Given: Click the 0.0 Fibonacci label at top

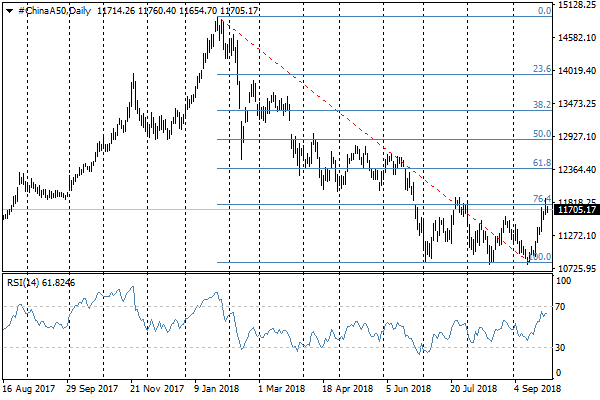Looking at the screenshot, I should tap(545, 11).
